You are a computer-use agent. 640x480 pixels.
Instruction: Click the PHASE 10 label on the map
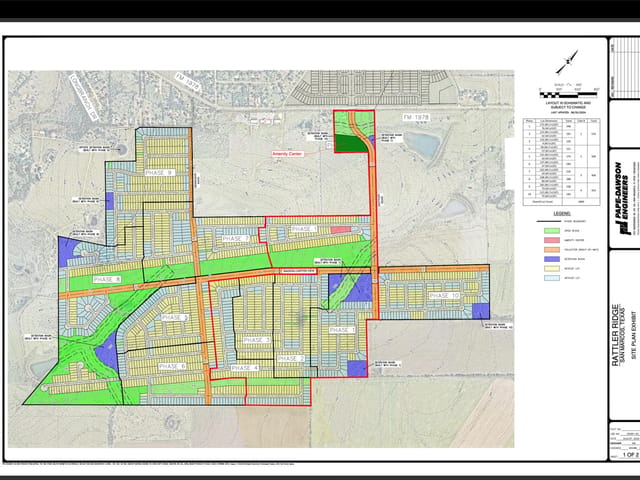coord(444,295)
